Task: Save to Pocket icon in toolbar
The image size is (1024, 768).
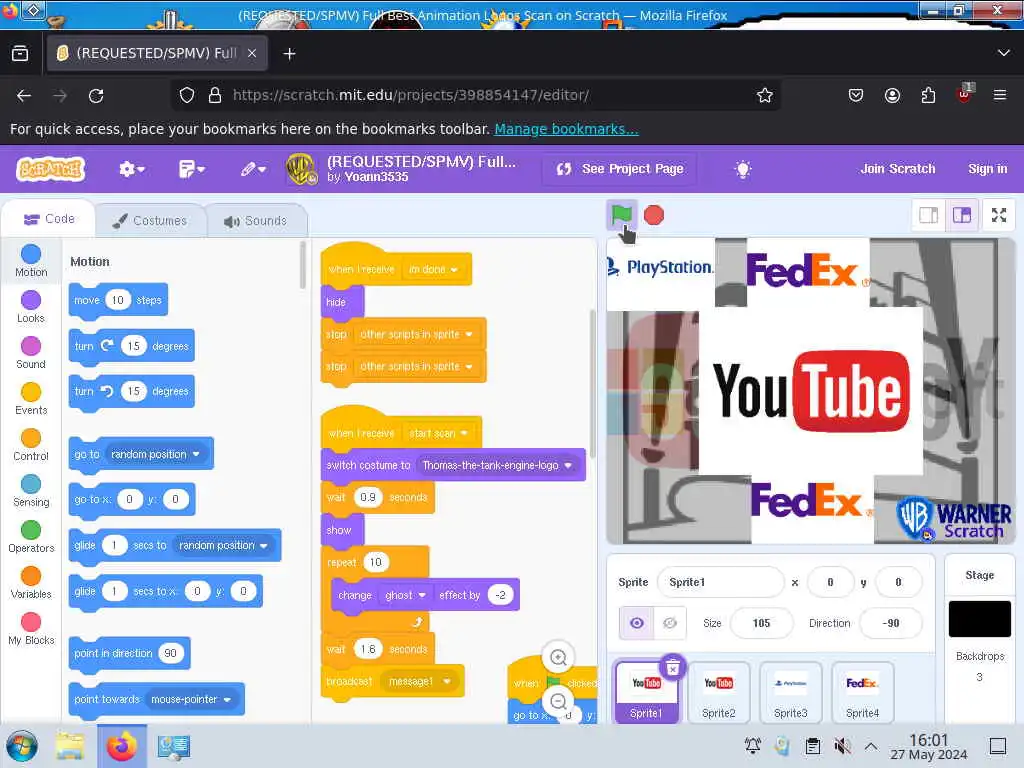Action: (x=856, y=95)
